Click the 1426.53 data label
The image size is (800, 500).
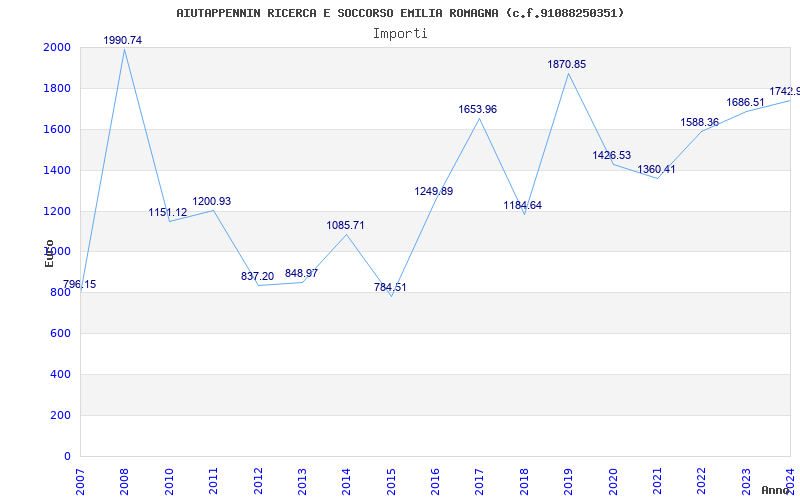pyautogui.click(x=612, y=155)
